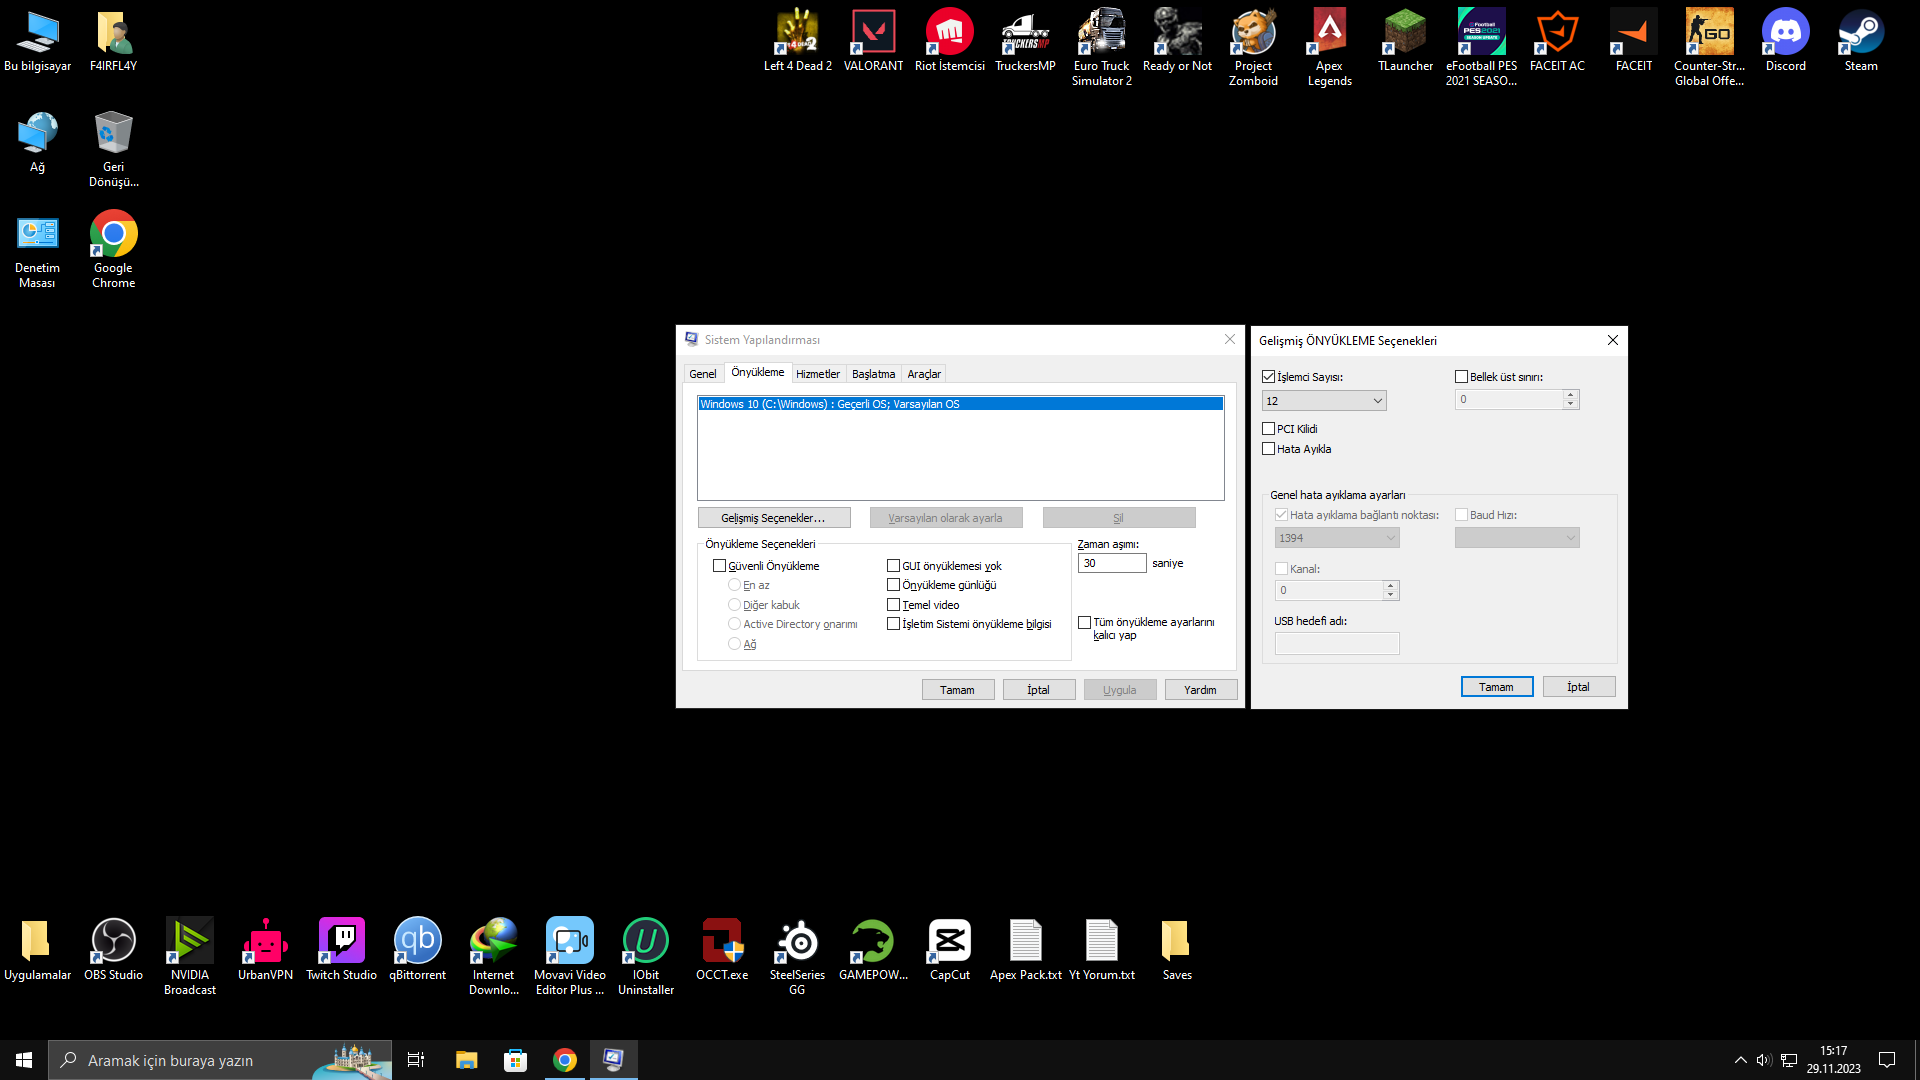Uncheck İşlemci Sayısı checkbox
This screenshot has height=1080, width=1920.
click(1268, 377)
